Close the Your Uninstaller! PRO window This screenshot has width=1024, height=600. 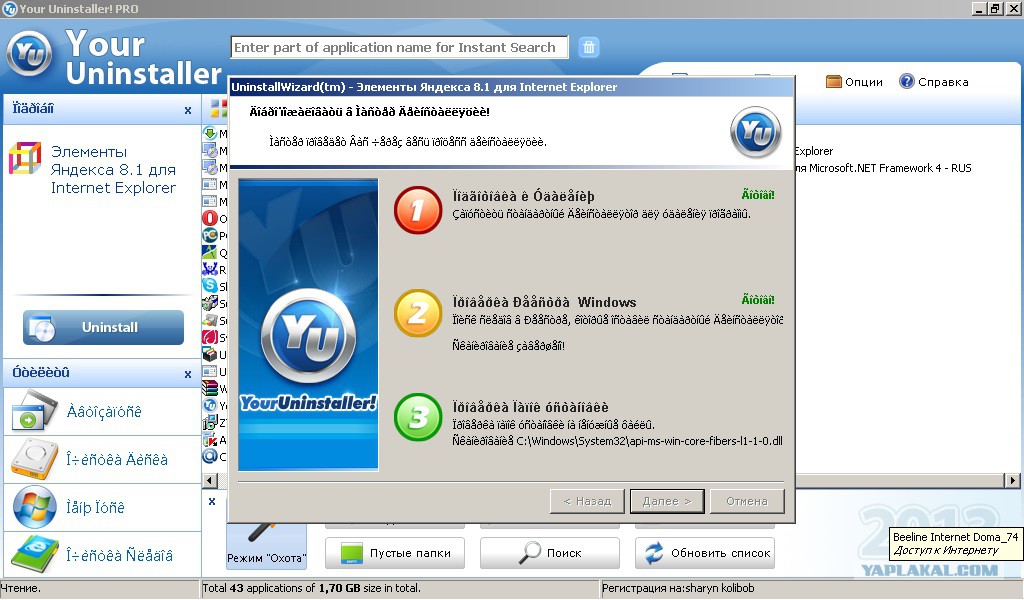point(1013,9)
